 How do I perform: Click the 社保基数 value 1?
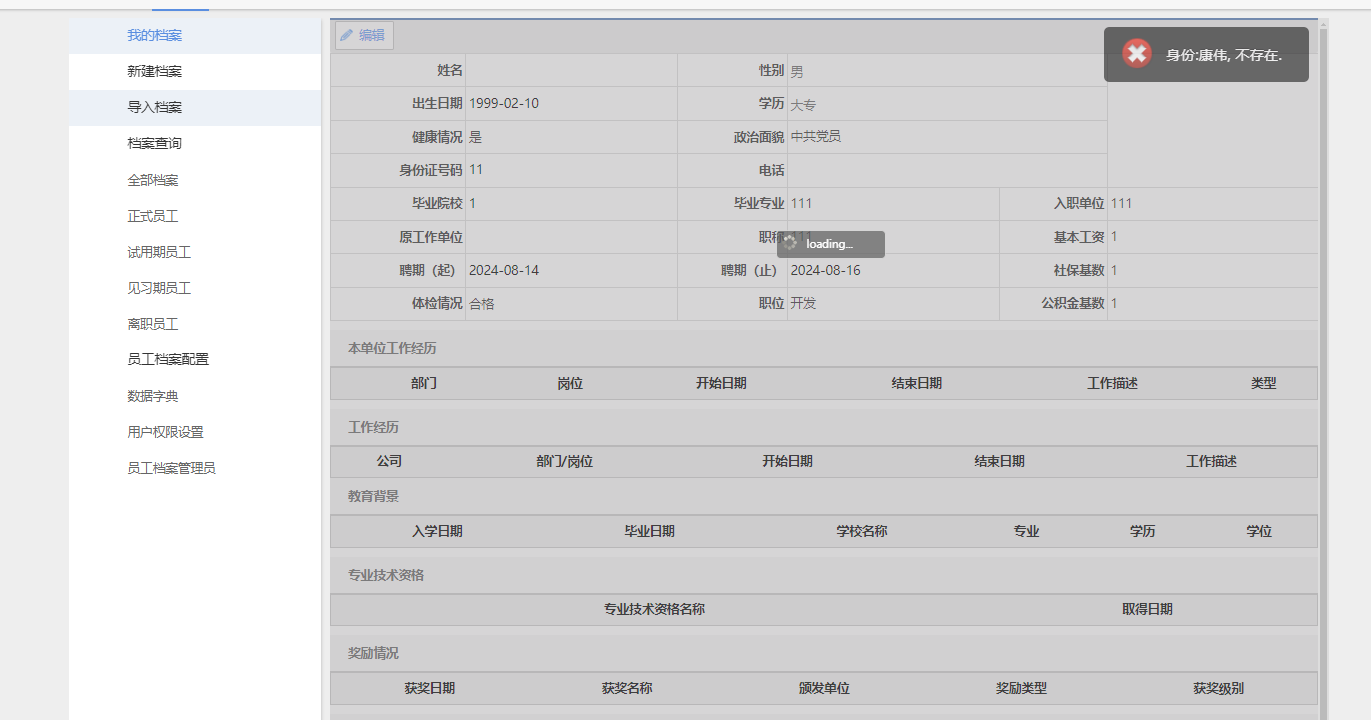[x=1114, y=270]
